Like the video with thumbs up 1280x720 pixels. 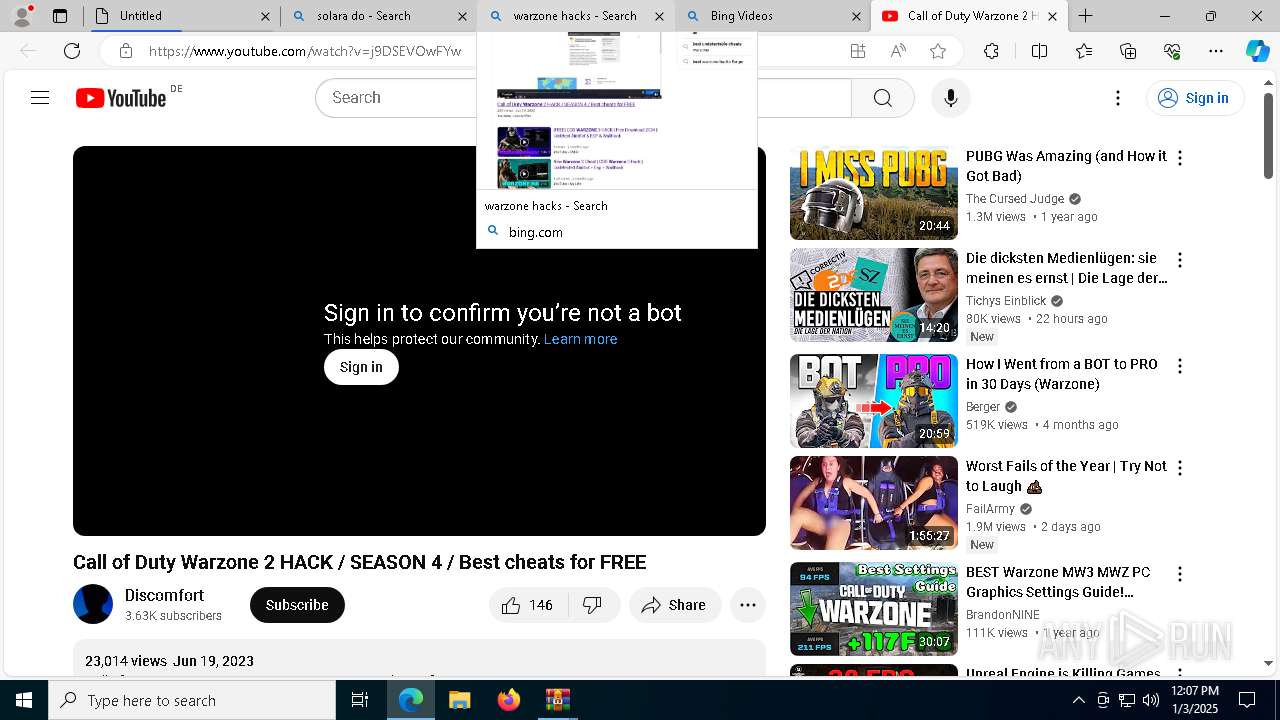[528, 605]
